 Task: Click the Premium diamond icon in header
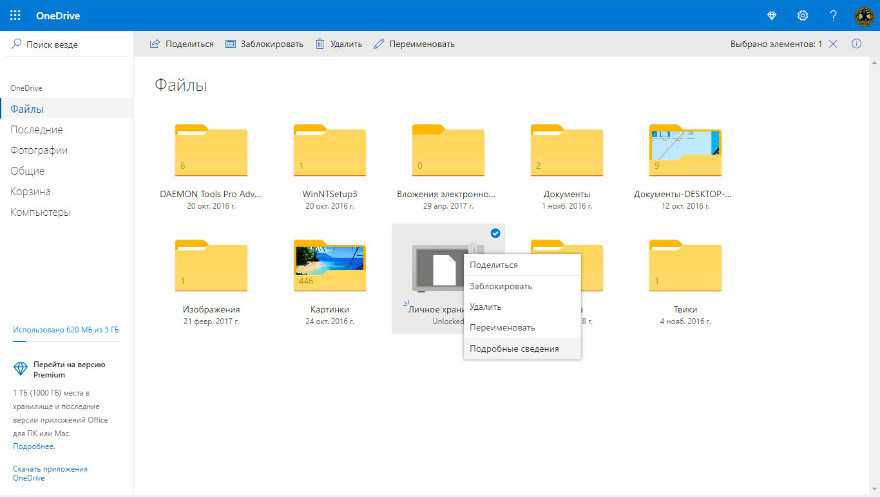click(x=770, y=15)
